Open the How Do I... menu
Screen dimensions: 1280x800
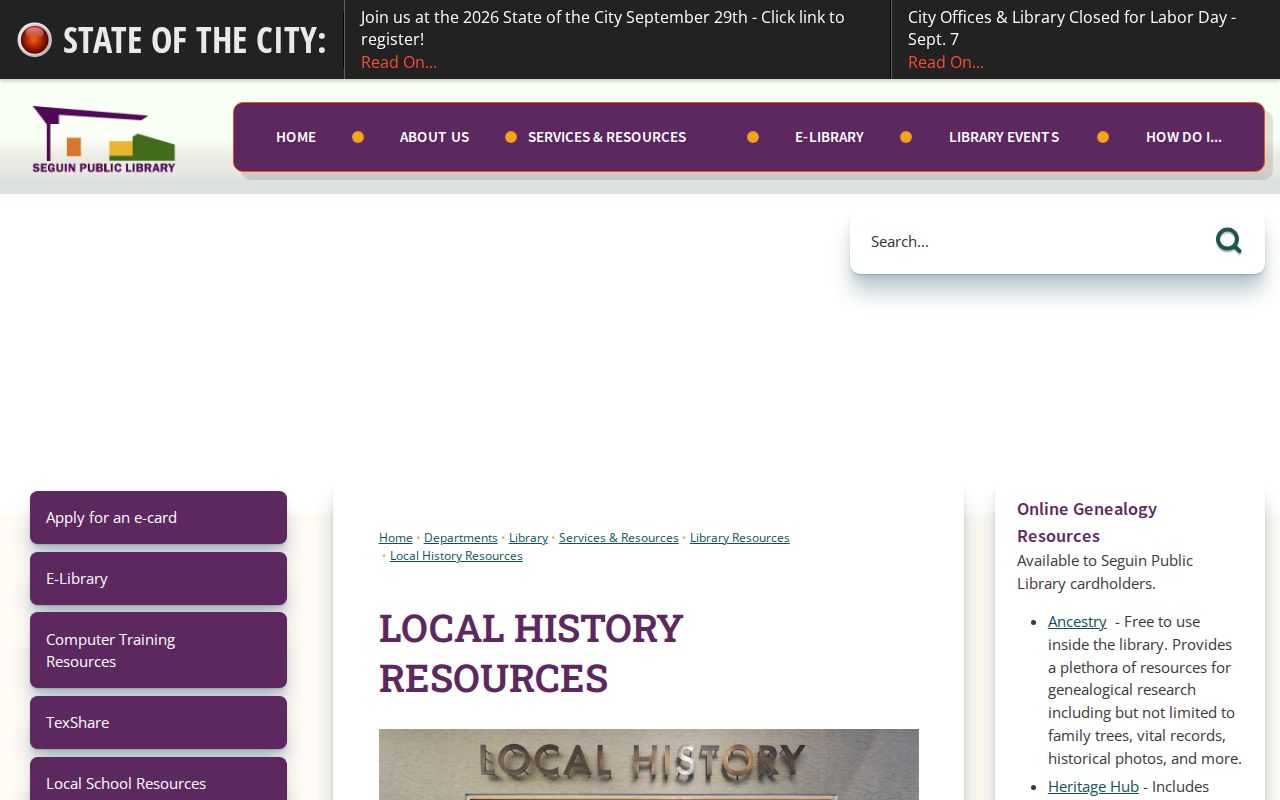pyautogui.click(x=1184, y=137)
